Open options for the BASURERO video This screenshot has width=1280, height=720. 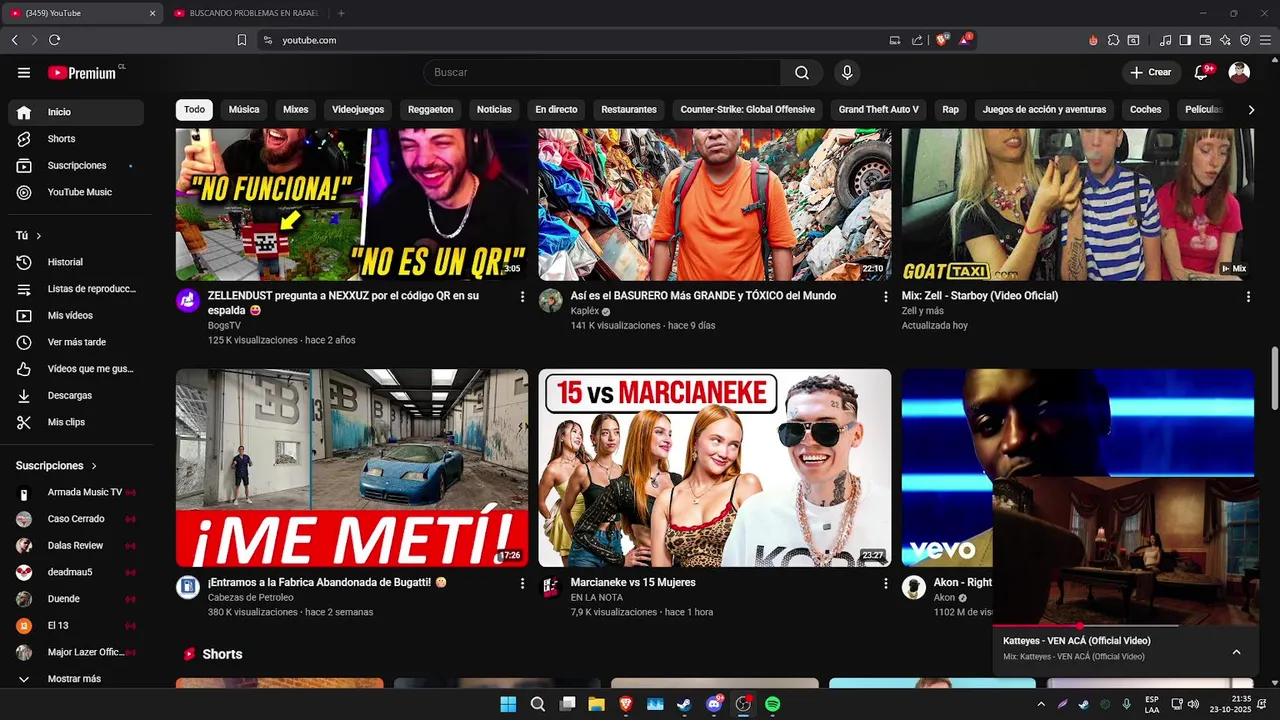[x=885, y=297]
